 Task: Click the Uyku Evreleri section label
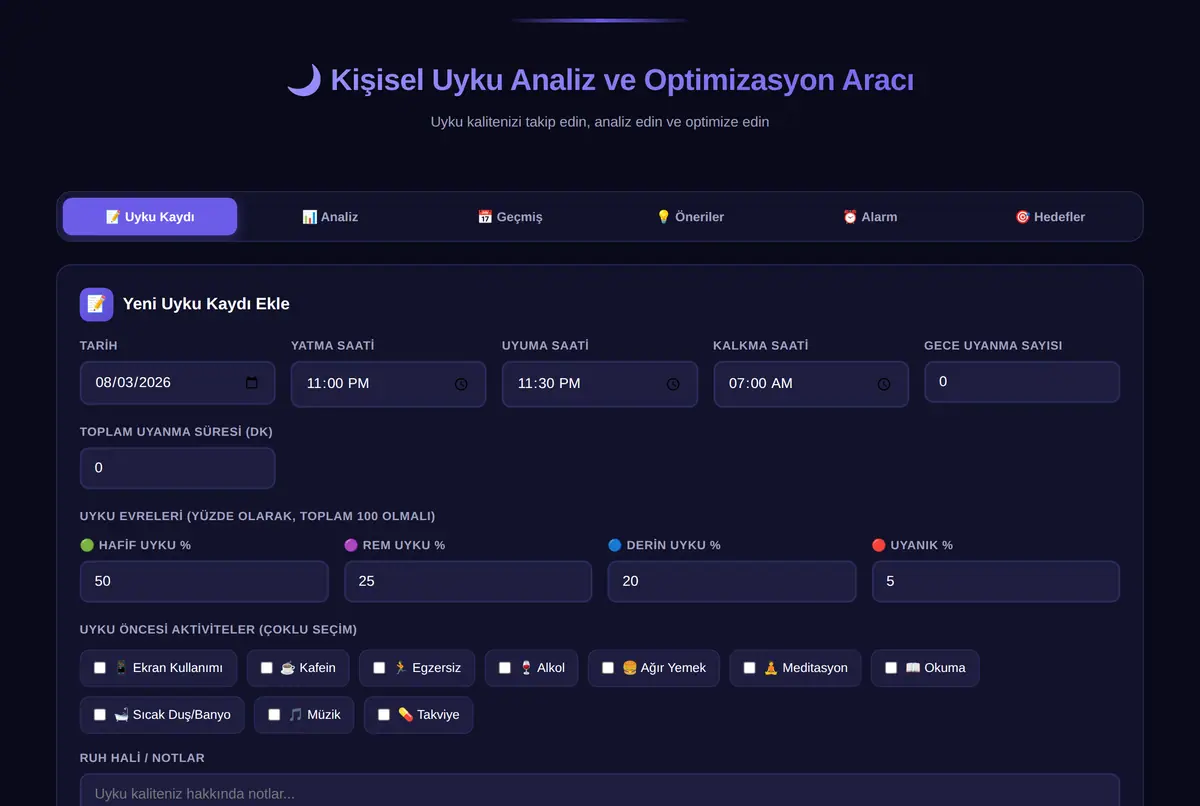tap(257, 516)
